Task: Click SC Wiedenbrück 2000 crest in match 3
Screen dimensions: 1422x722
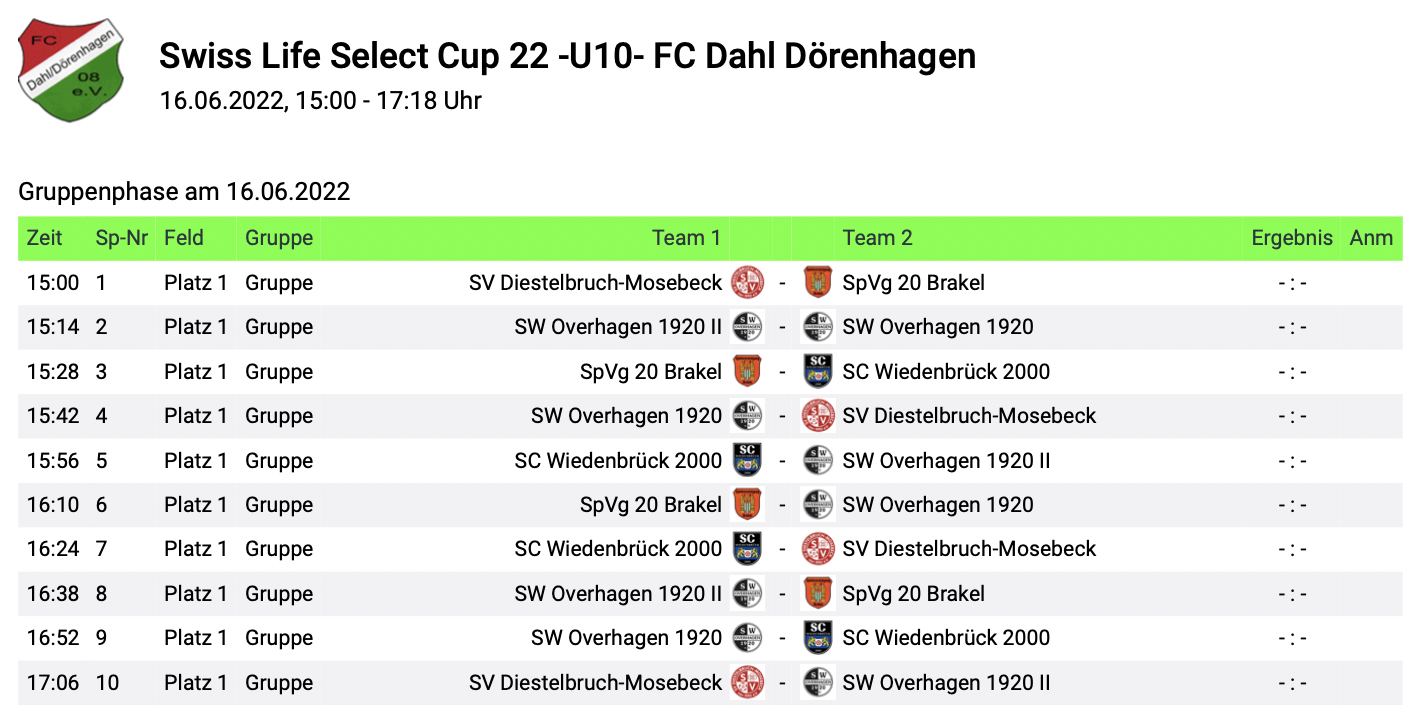Action: point(818,372)
